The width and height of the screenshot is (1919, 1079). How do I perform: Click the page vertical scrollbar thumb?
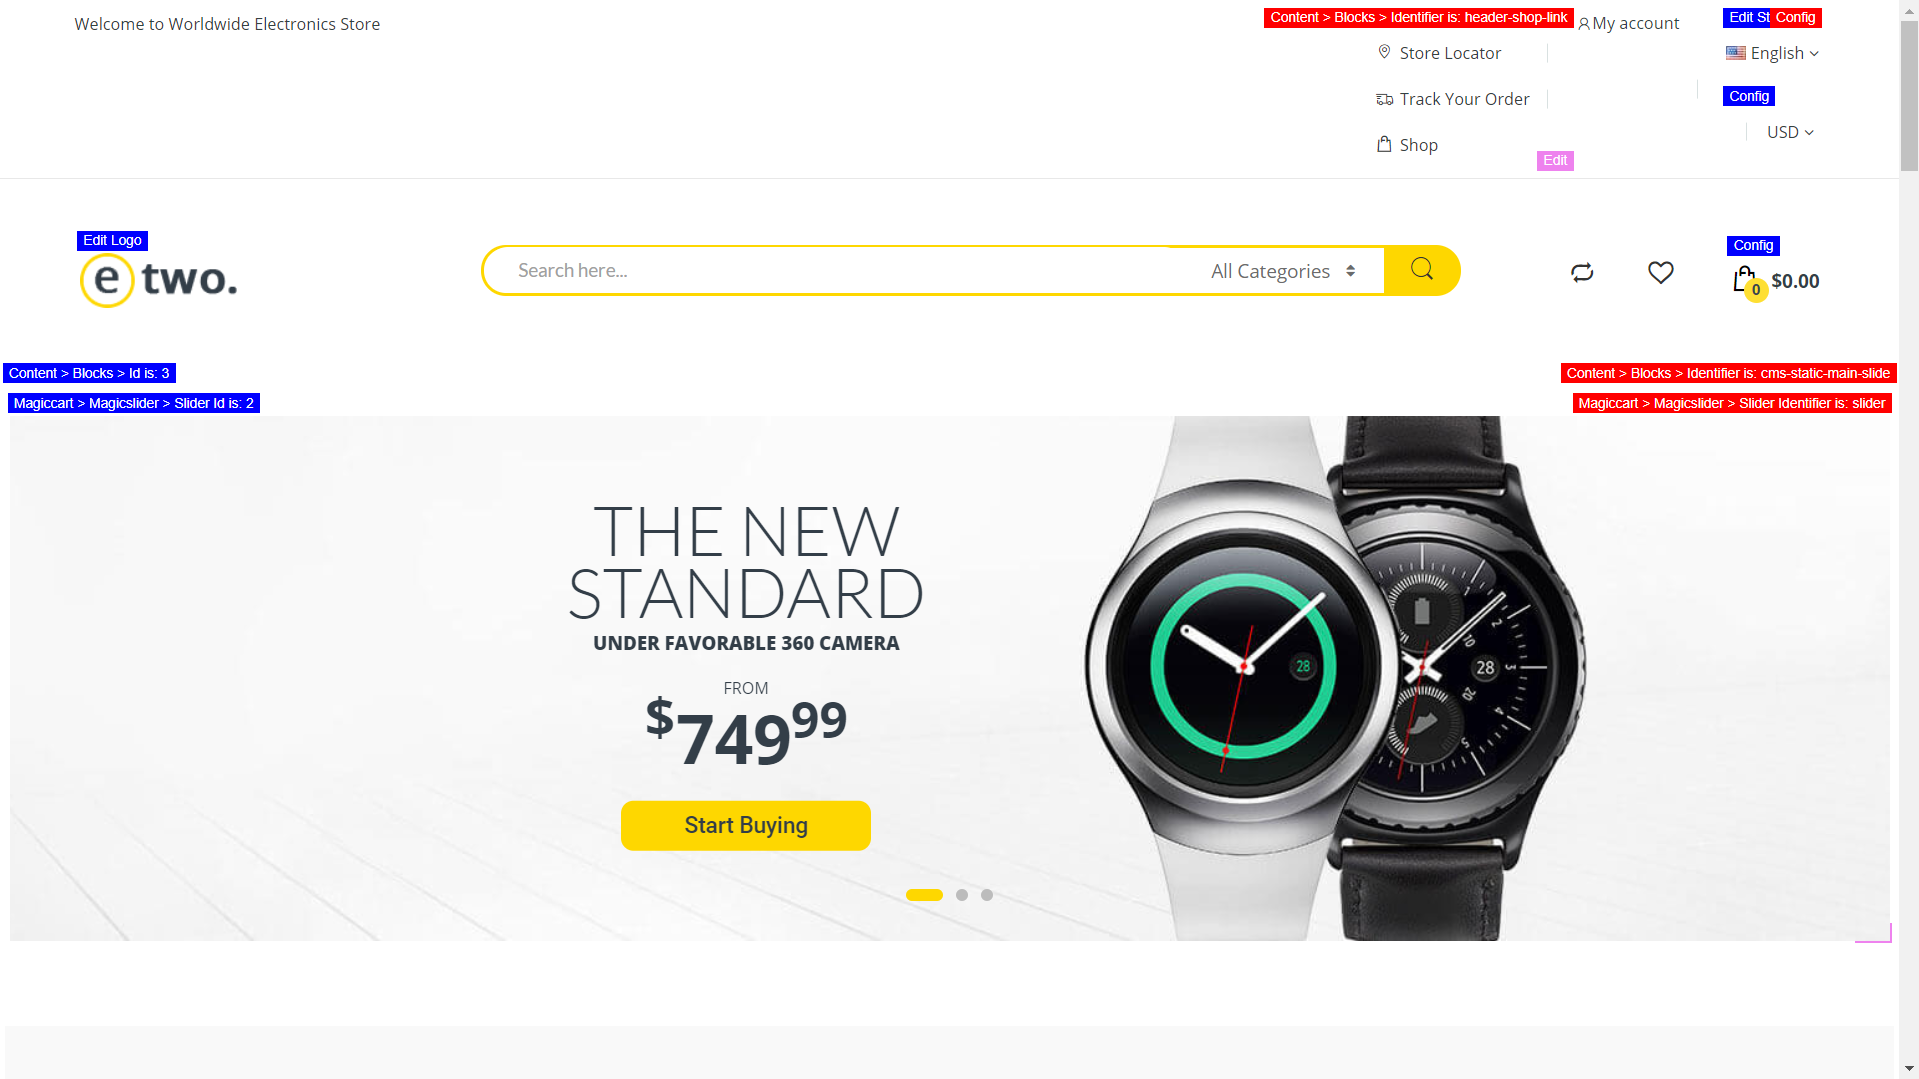point(1909,95)
